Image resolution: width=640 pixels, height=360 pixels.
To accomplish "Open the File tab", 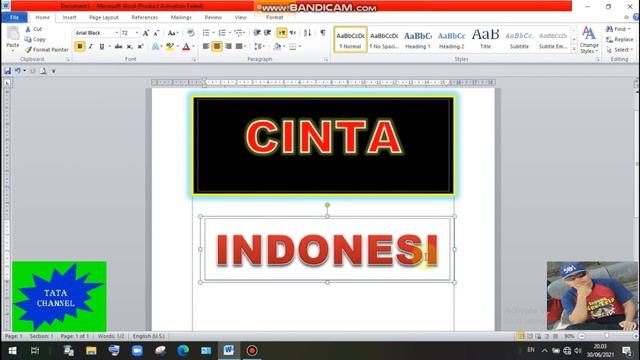I will point(14,18).
